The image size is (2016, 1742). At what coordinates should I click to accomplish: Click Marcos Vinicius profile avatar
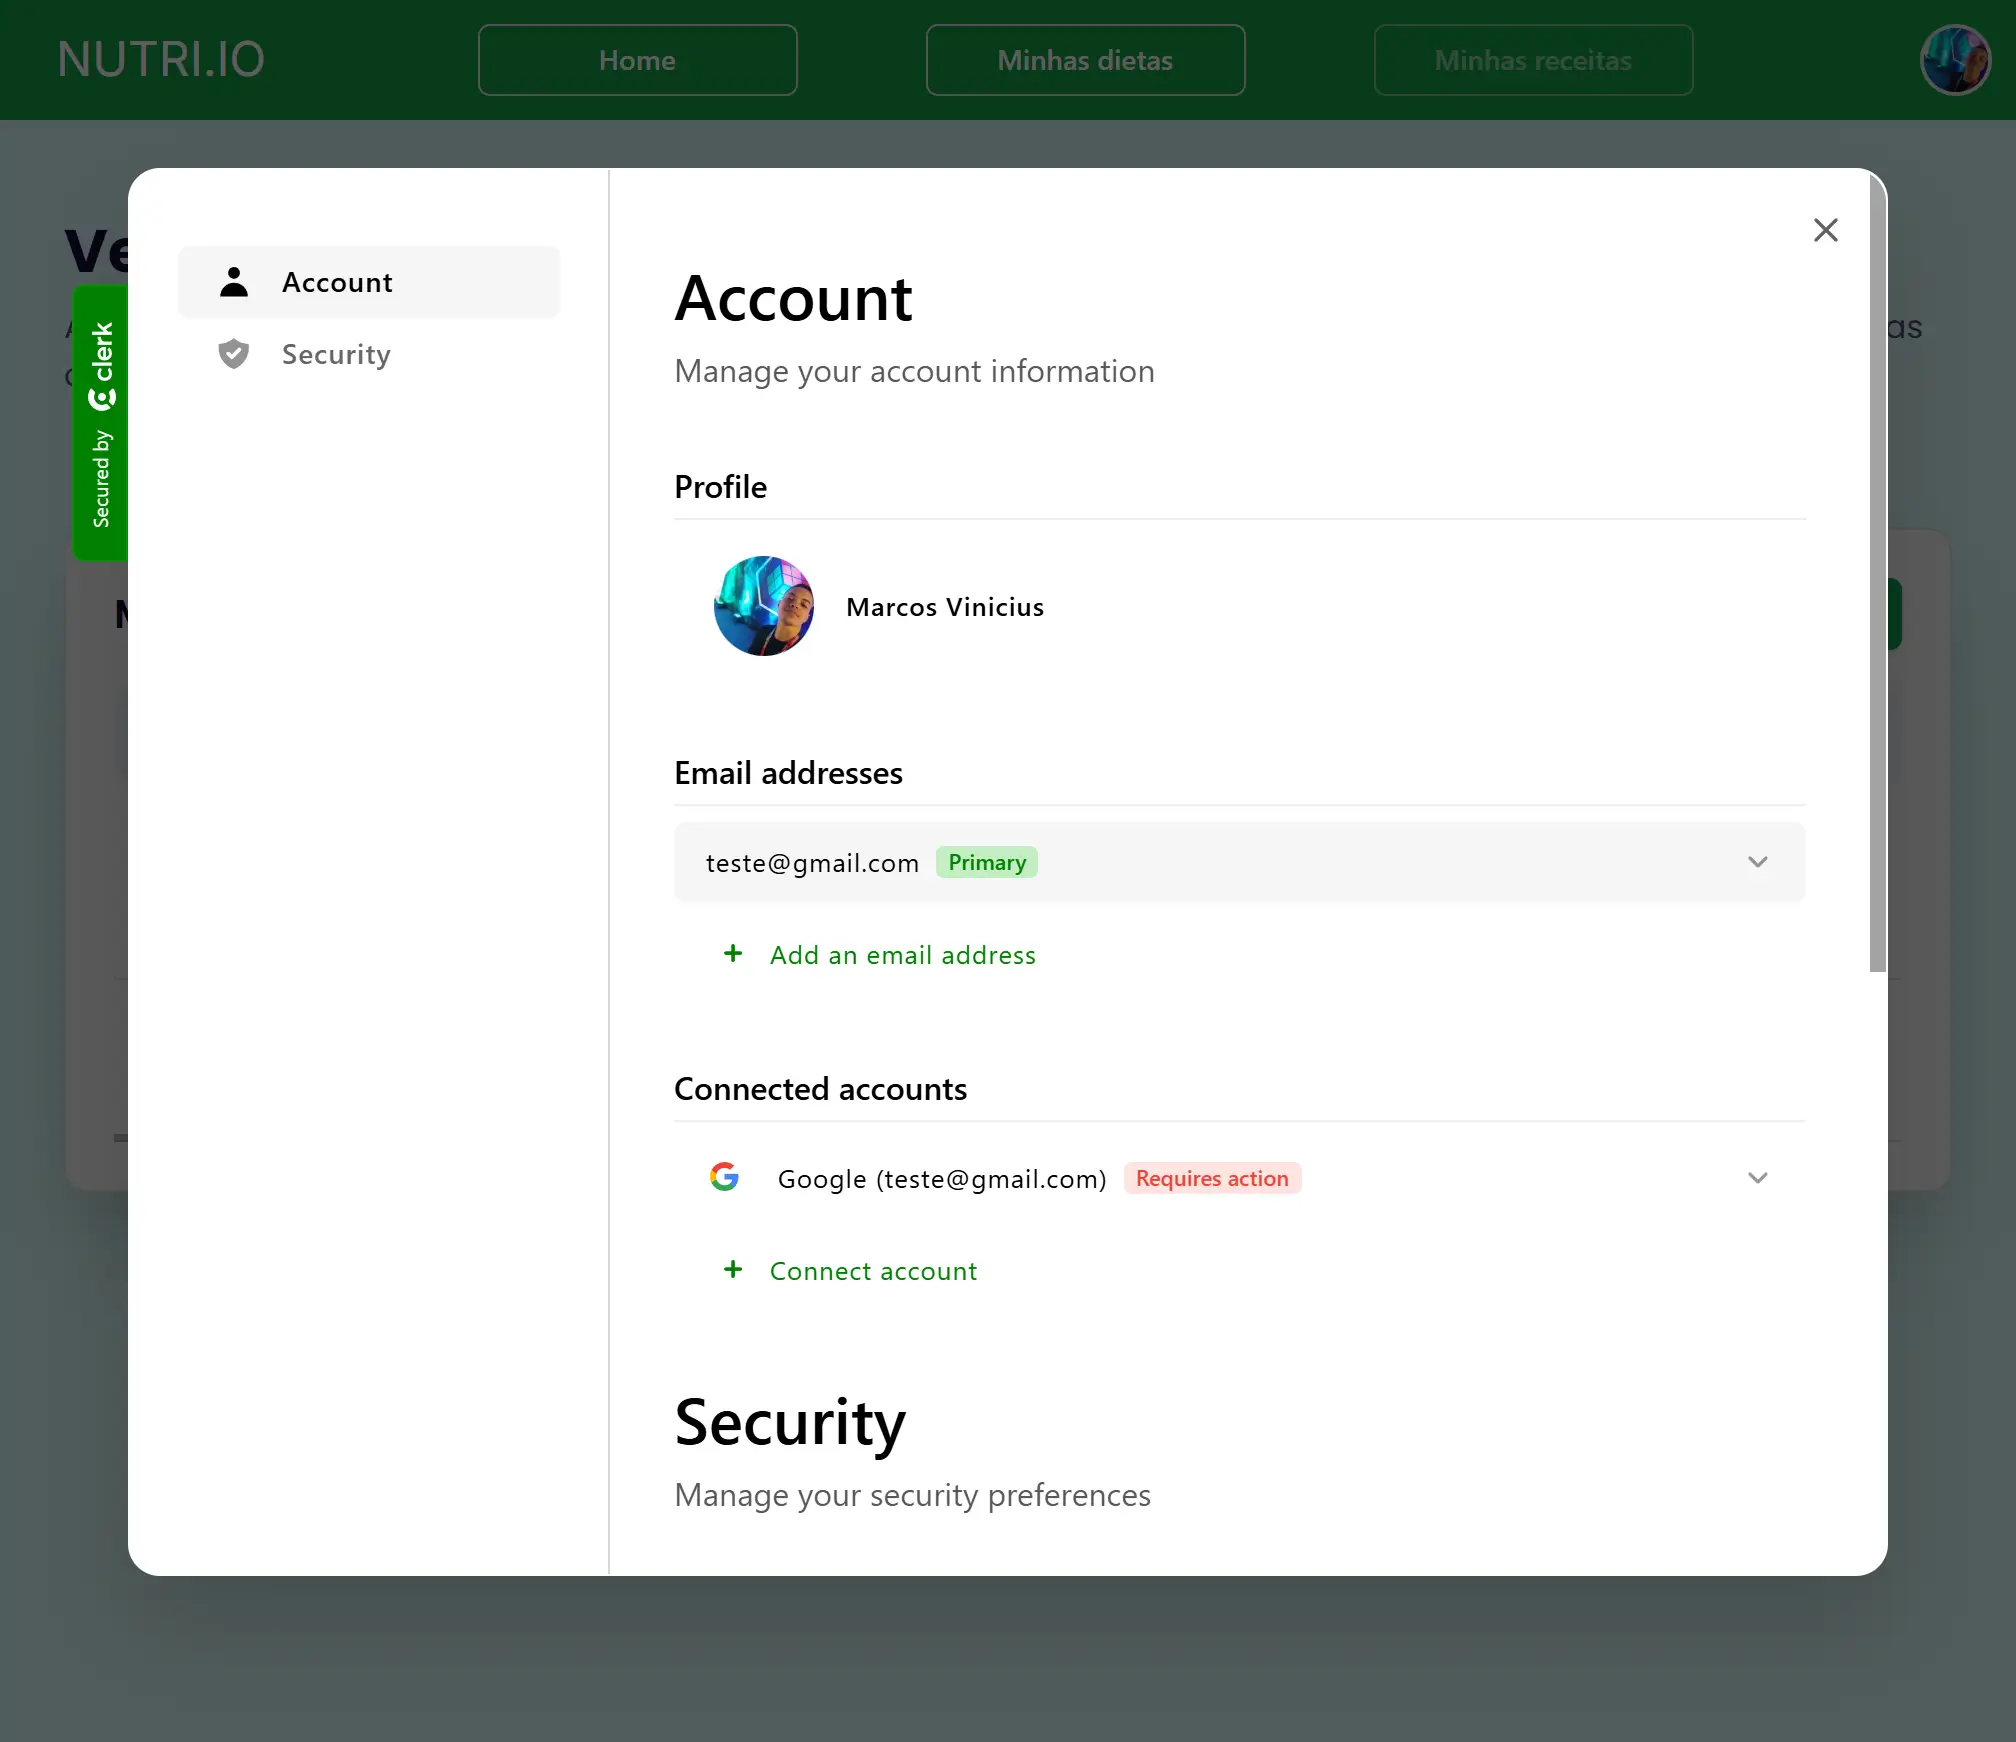[x=764, y=606]
